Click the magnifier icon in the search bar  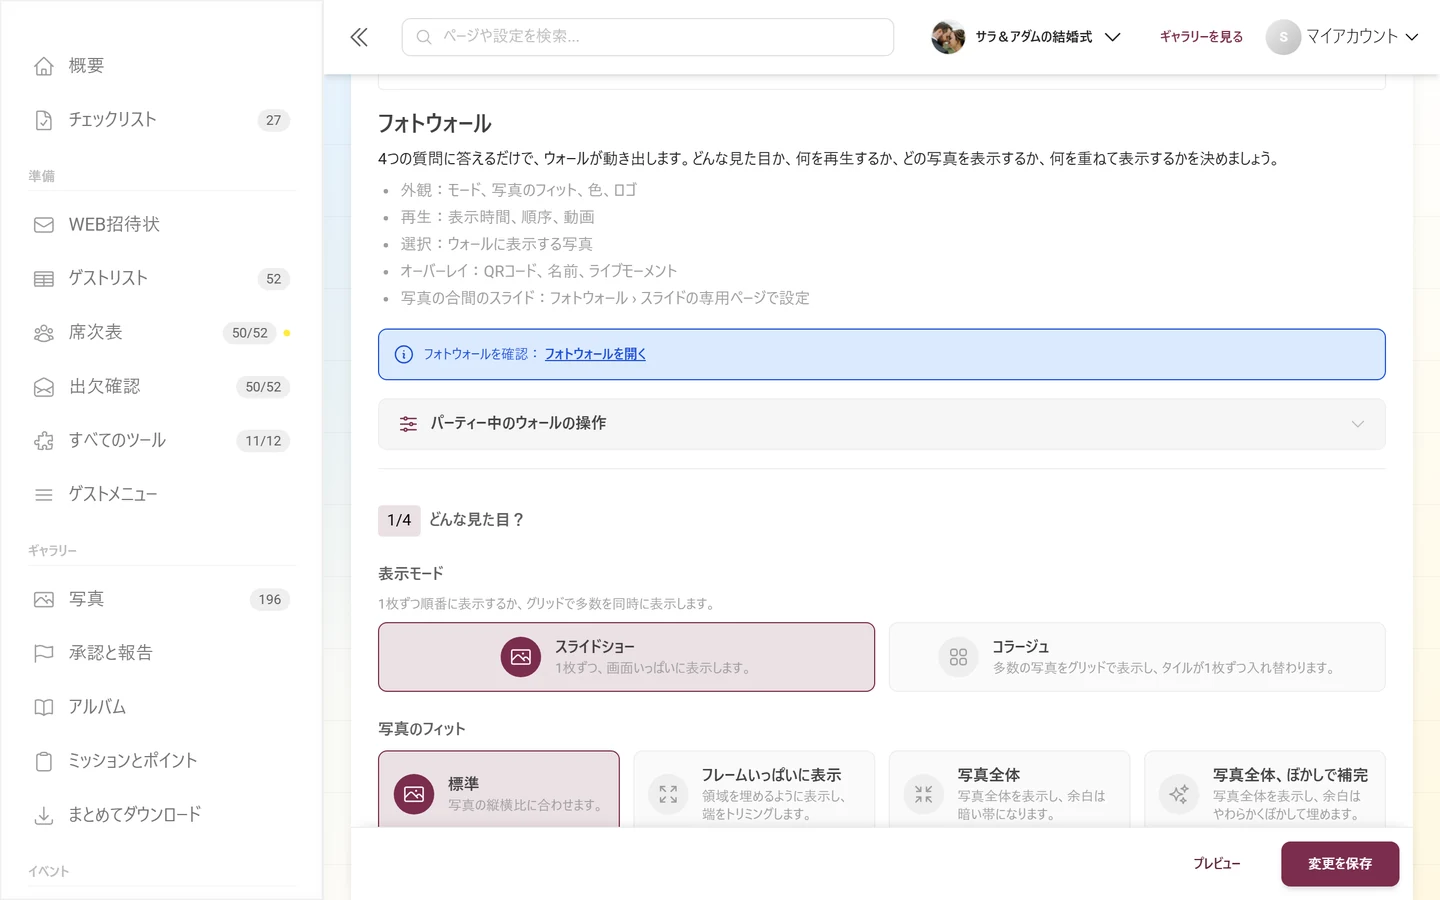pyautogui.click(x=424, y=37)
